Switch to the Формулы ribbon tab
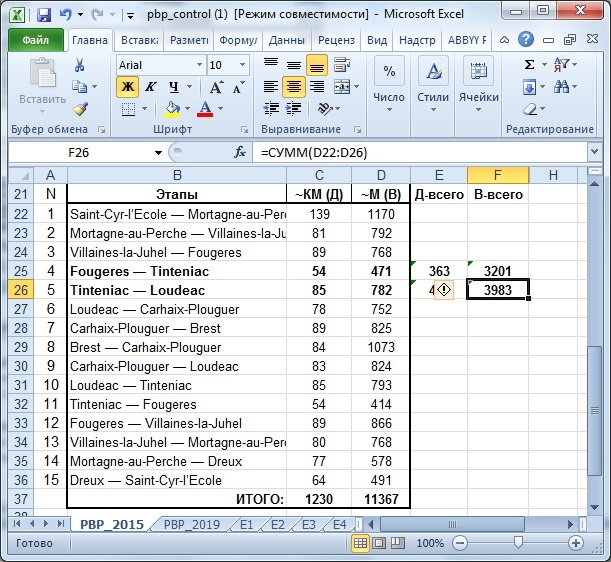The height and width of the screenshot is (562, 611). tap(238, 40)
